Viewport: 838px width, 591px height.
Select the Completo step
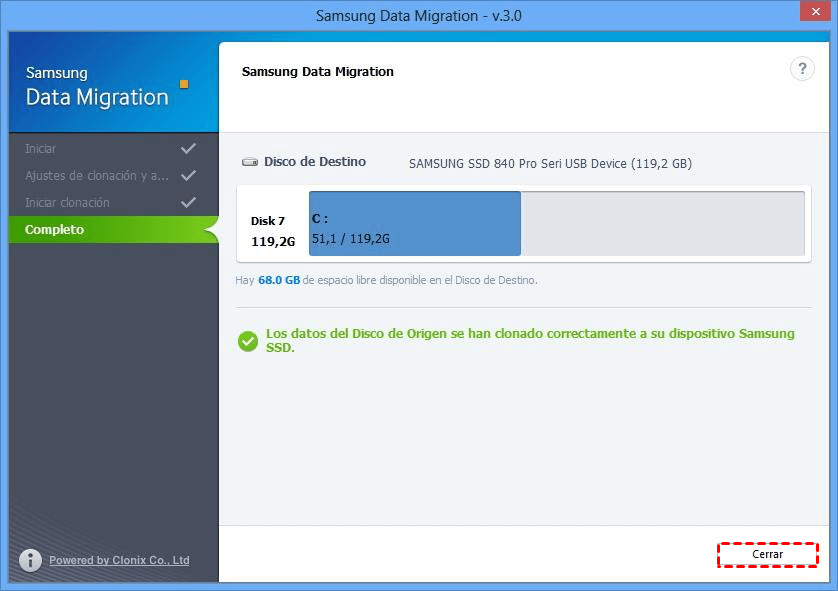pos(113,230)
